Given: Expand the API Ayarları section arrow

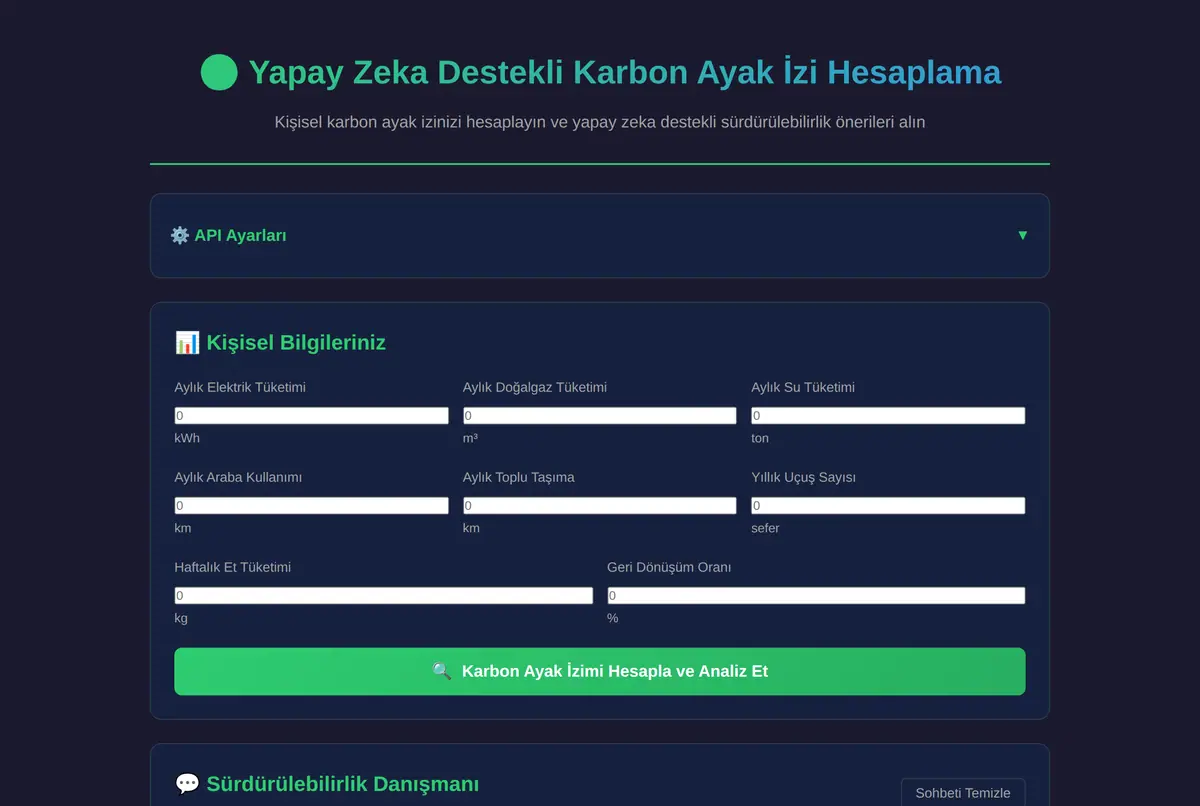Looking at the screenshot, I should (x=1022, y=236).
